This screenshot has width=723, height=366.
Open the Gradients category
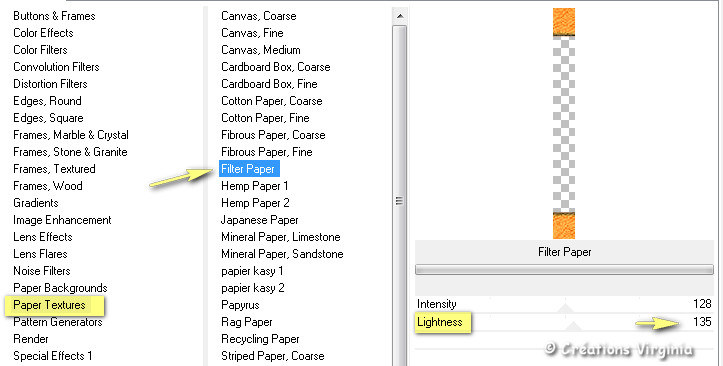[36, 204]
